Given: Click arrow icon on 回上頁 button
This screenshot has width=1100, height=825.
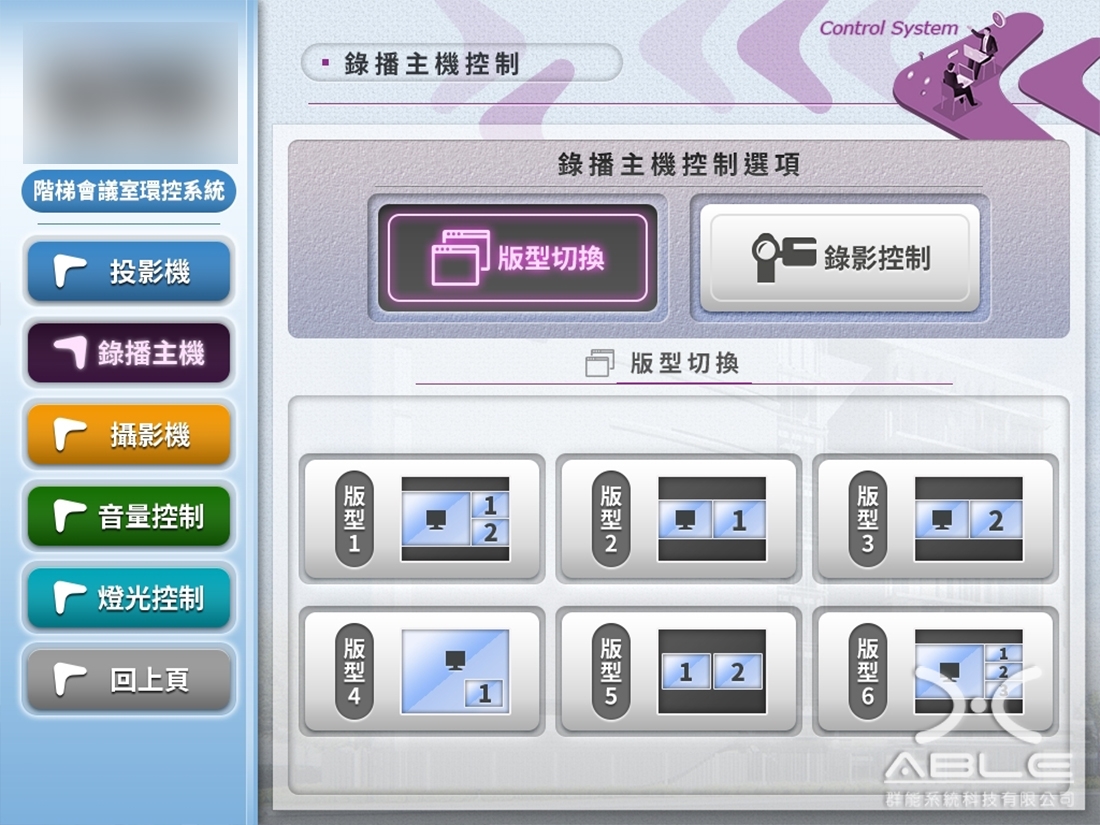Looking at the screenshot, I should pyautogui.click(x=70, y=679).
